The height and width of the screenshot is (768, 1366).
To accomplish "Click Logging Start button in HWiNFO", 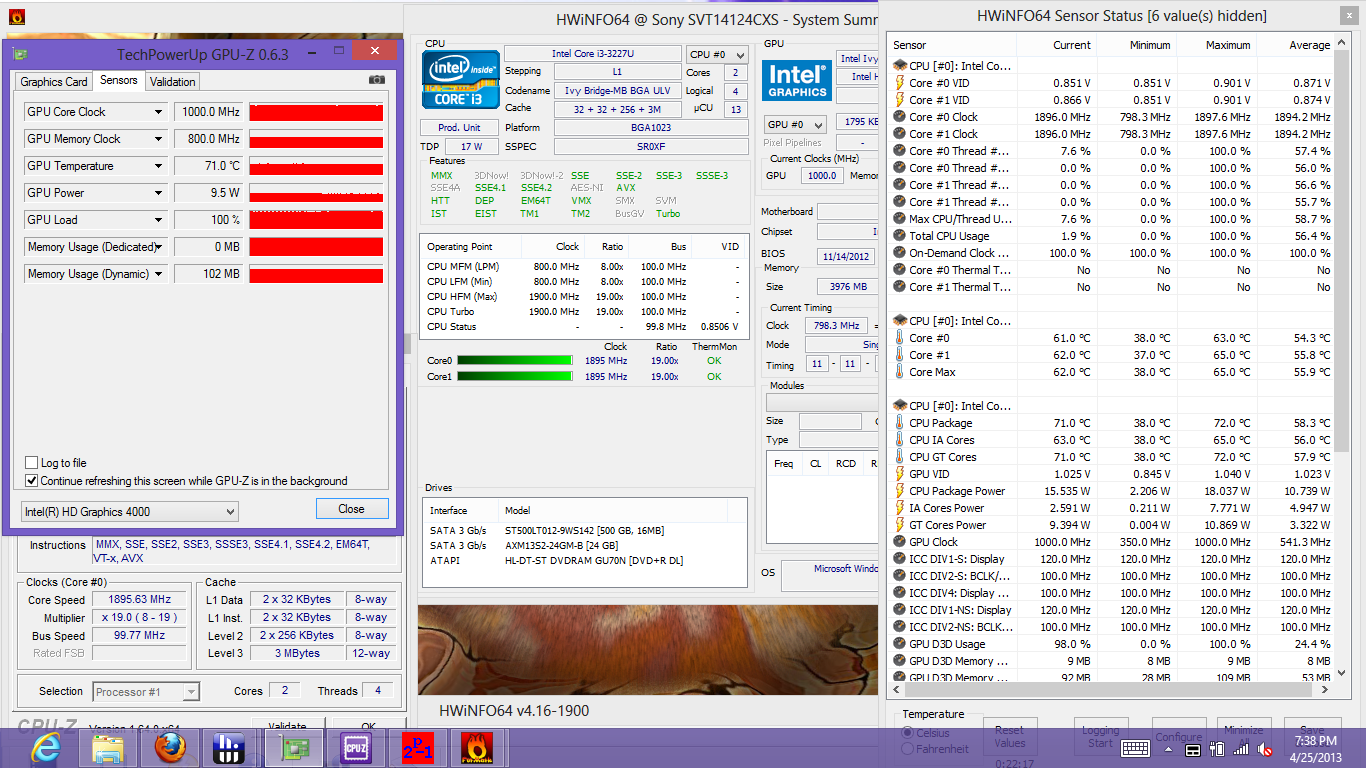I will pyautogui.click(x=1100, y=736).
